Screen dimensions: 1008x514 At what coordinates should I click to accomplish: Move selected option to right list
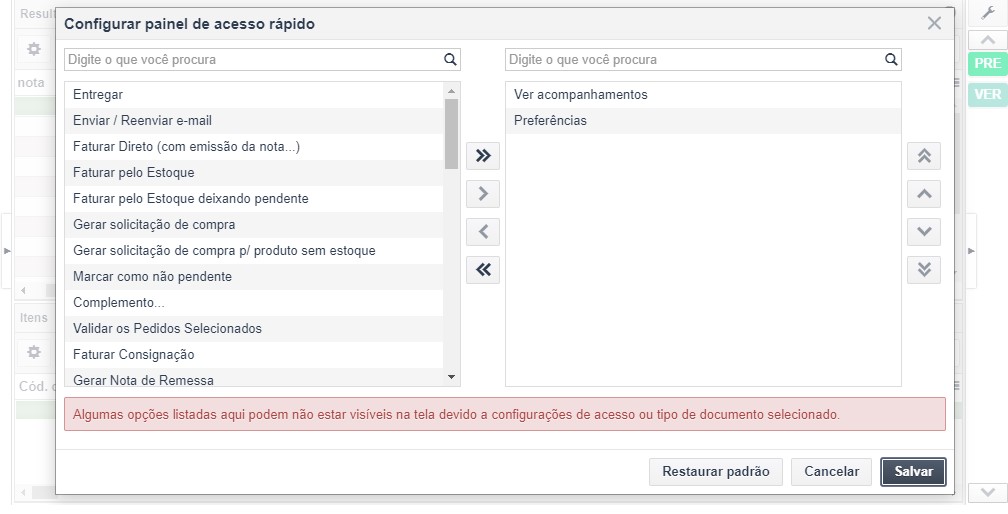click(x=483, y=193)
